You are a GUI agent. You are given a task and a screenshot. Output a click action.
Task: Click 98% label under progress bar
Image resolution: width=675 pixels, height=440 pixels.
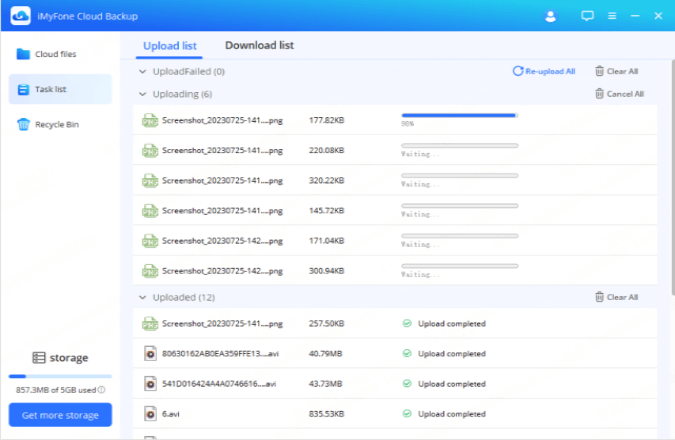coord(407,124)
